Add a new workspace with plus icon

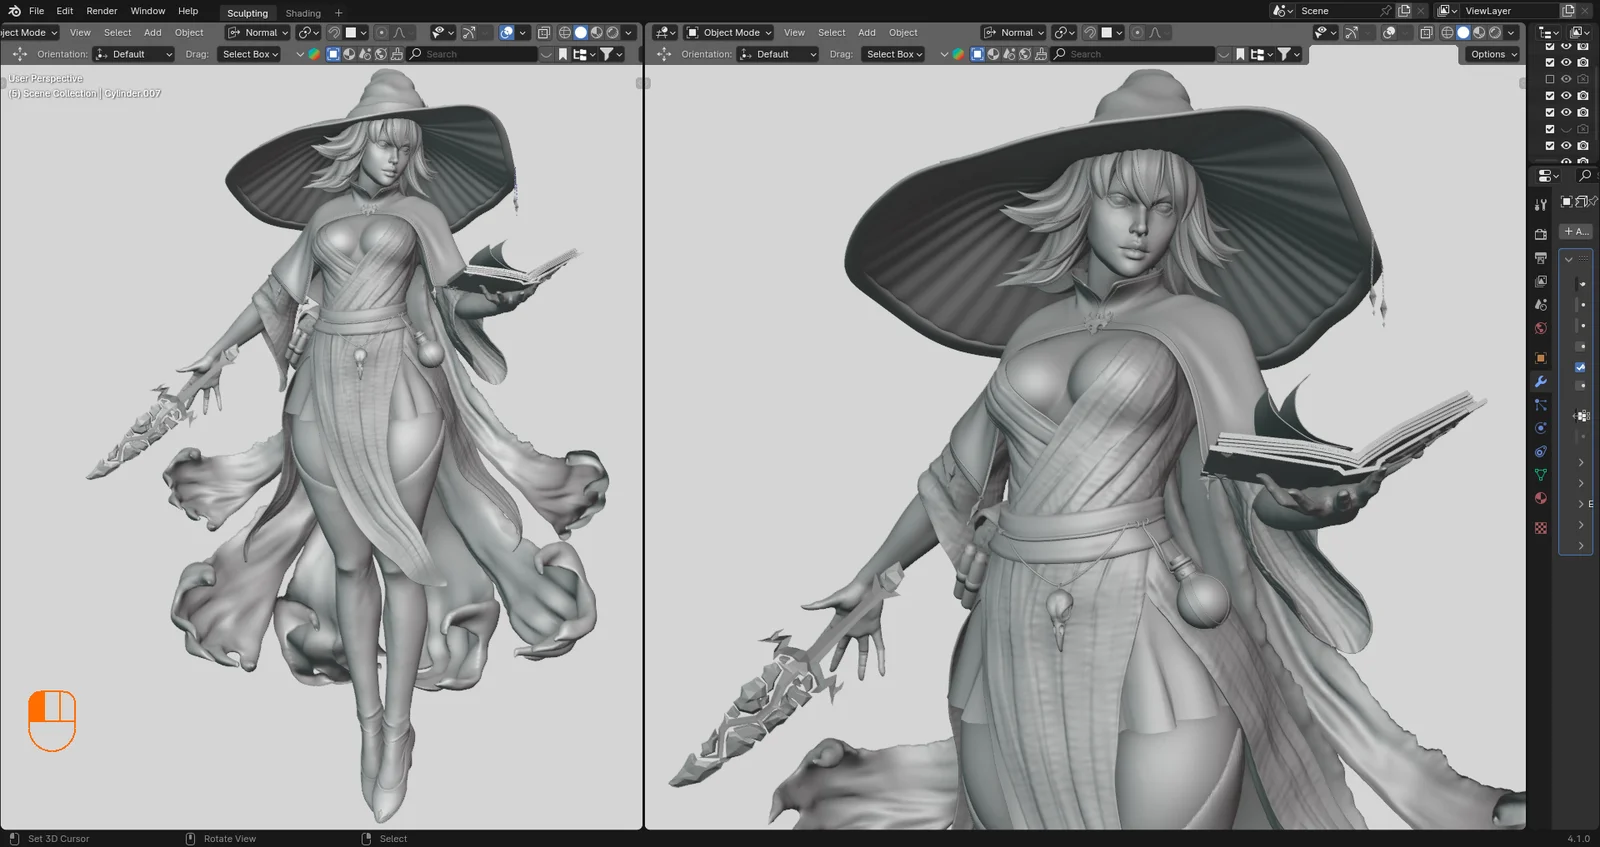[338, 13]
